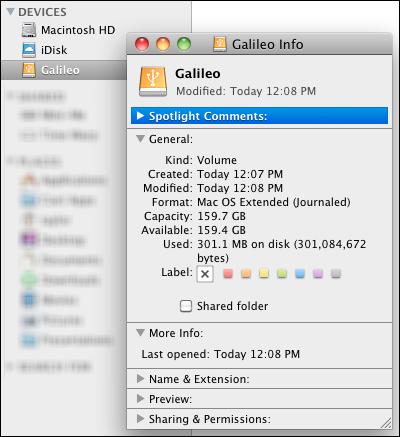This screenshot has height=437, width=400.
Task: Click the Macintosh HD drive icon
Action: (x=29, y=30)
